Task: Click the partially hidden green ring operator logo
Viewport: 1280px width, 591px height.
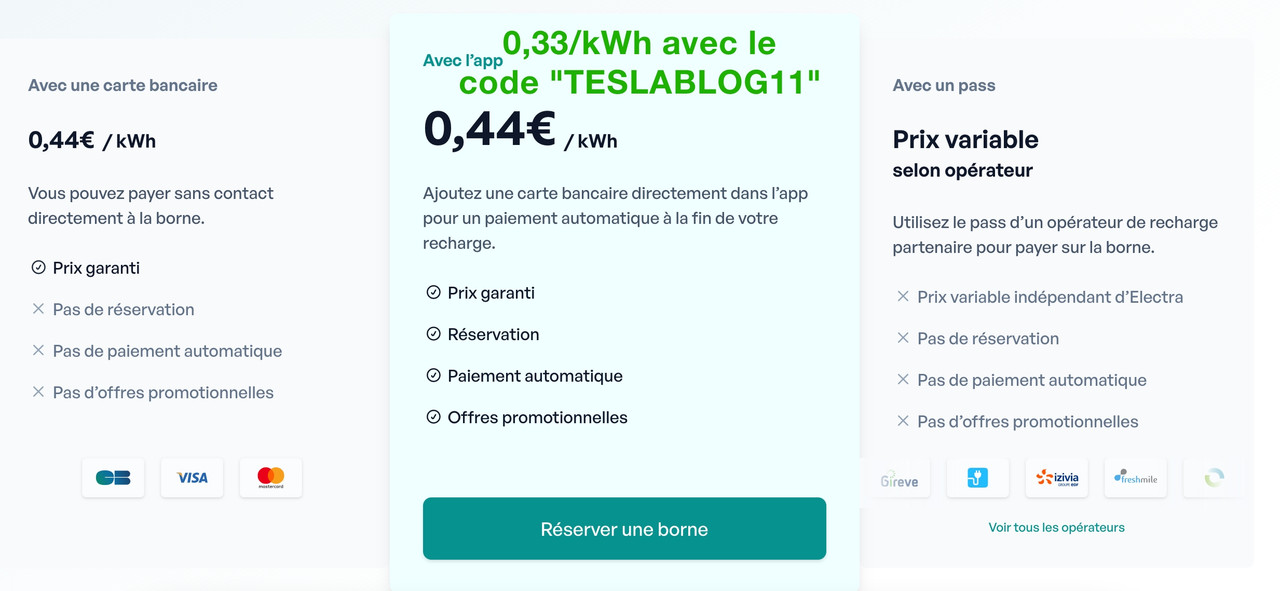Action: coord(1214,478)
